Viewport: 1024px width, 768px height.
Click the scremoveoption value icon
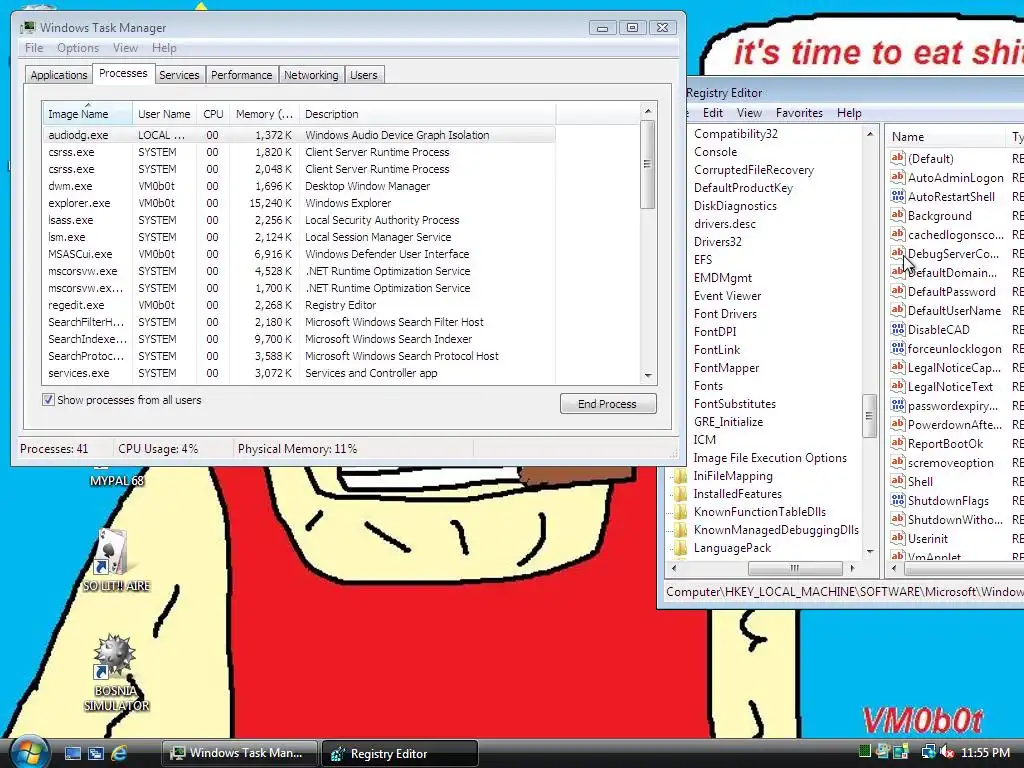point(898,462)
